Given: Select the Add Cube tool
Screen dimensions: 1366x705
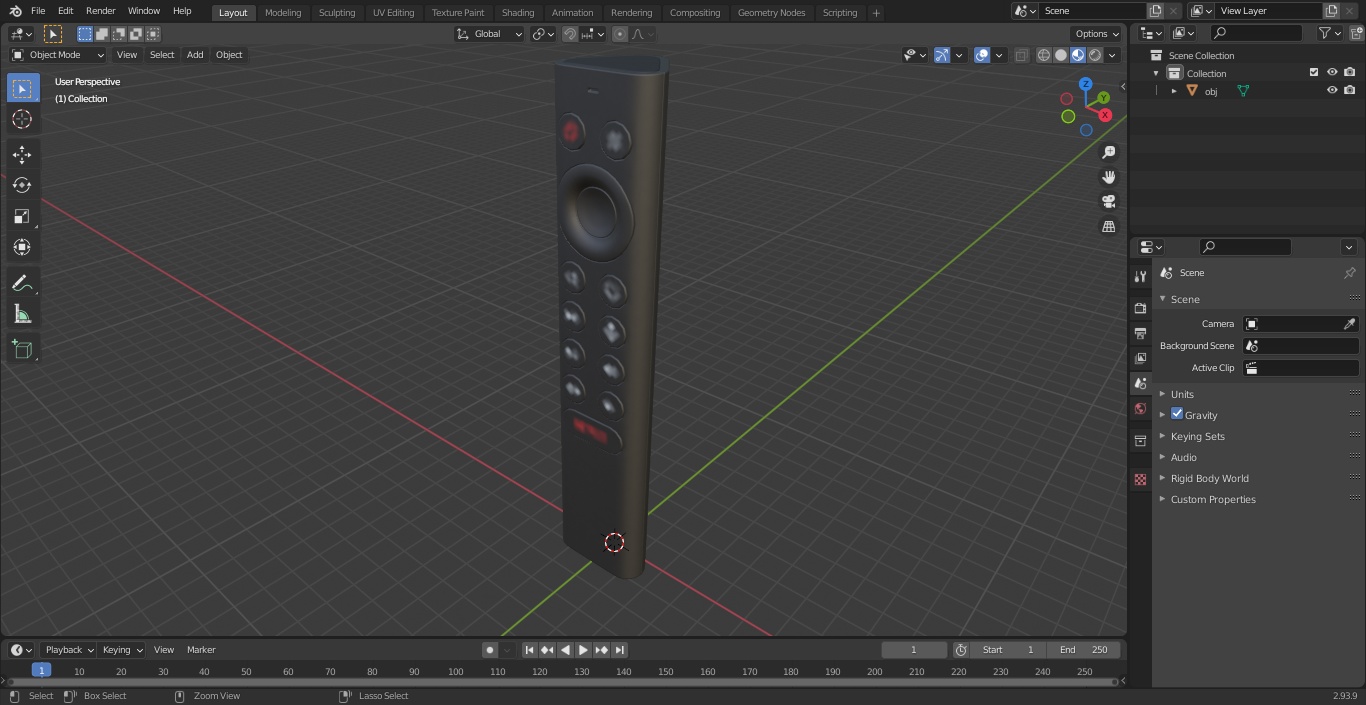Looking at the screenshot, I should pos(22,350).
